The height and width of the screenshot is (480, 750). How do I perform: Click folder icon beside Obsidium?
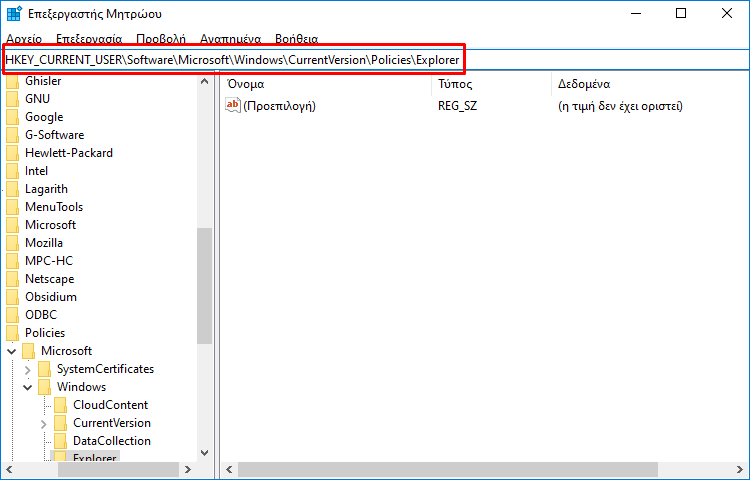coord(12,297)
